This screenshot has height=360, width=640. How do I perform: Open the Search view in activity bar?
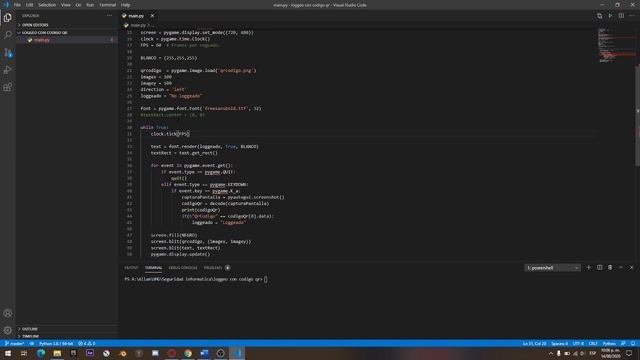coord(8,35)
